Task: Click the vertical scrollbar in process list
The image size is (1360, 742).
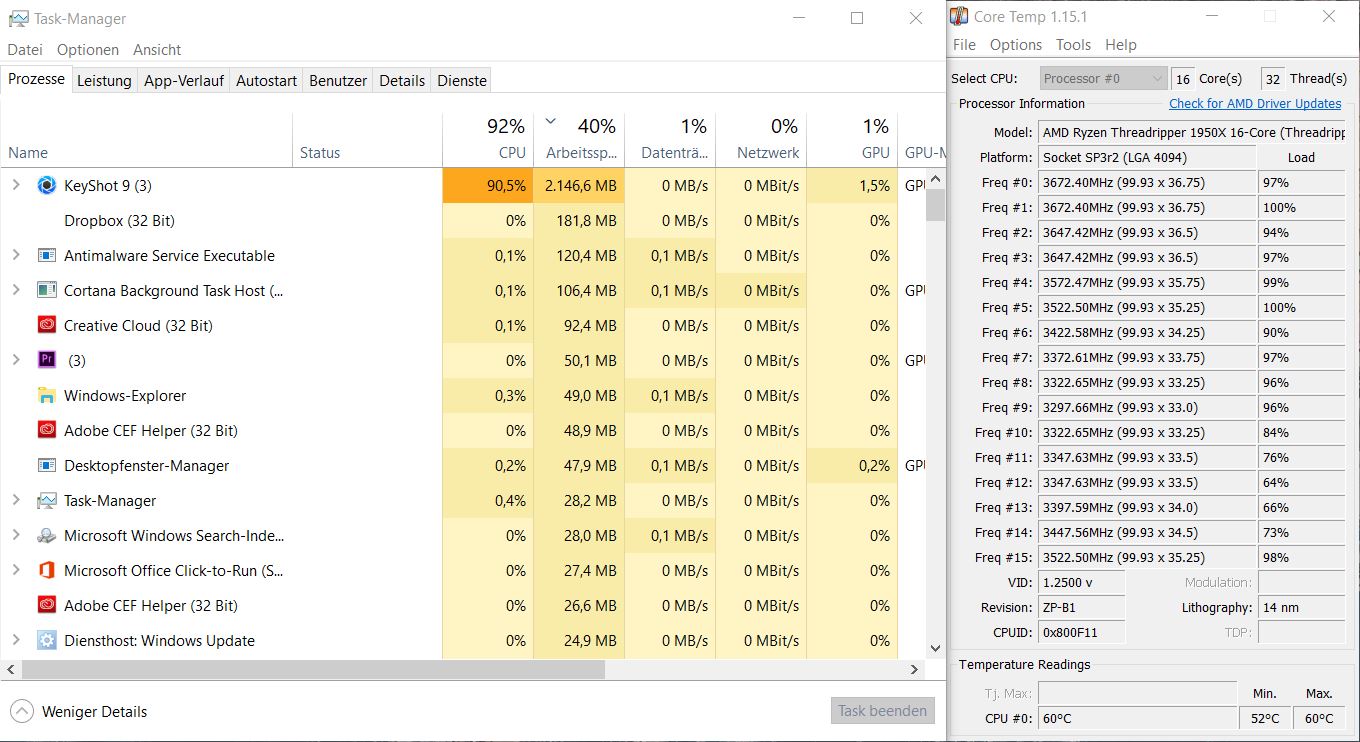Action: pos(935,205)
